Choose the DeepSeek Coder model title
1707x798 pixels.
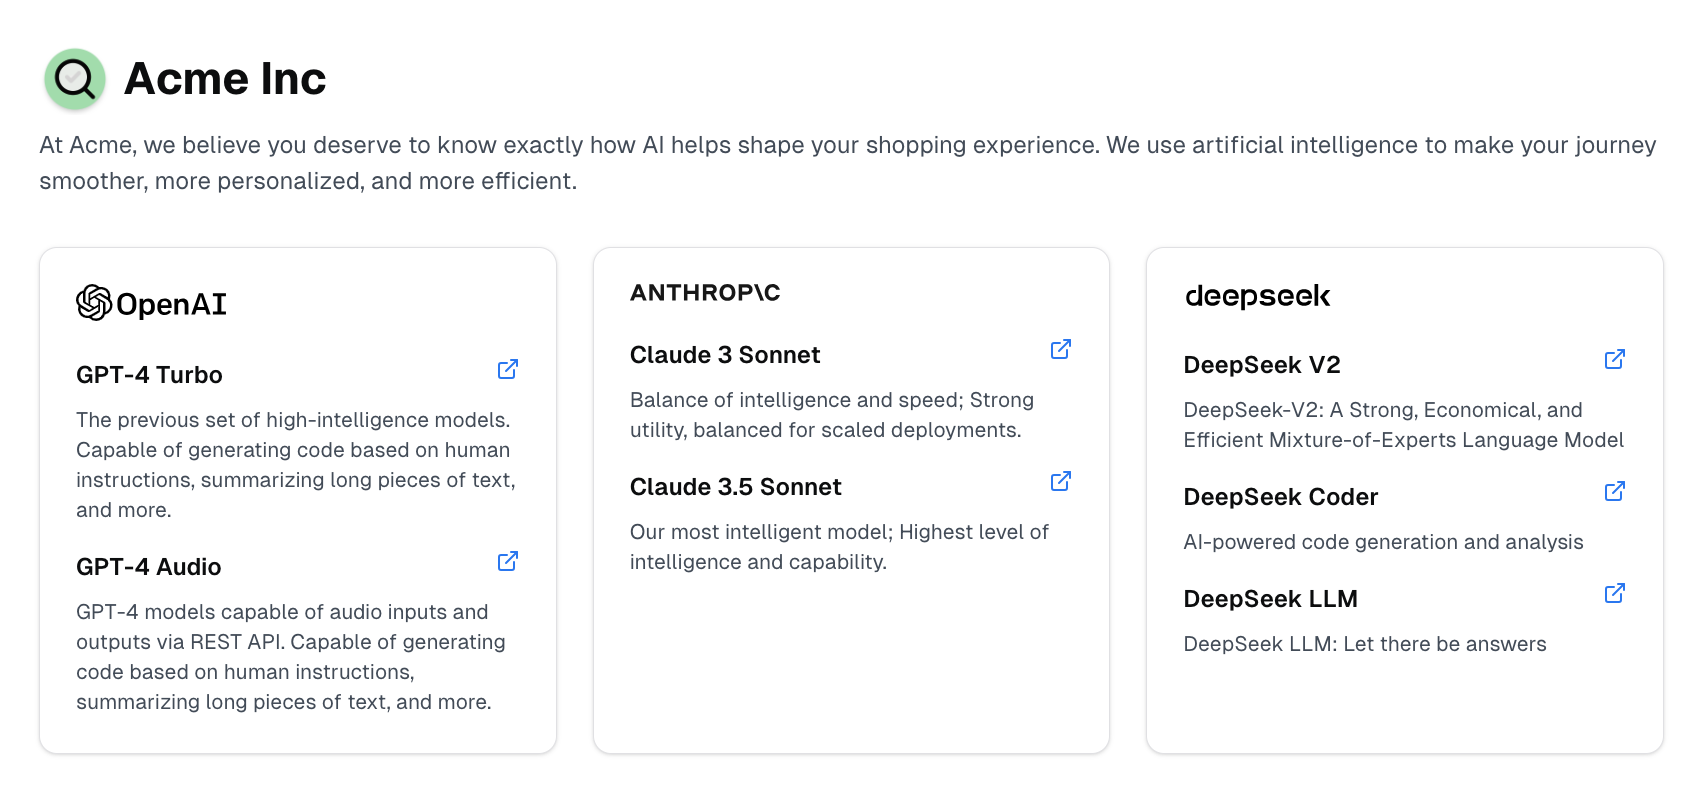1280,497
